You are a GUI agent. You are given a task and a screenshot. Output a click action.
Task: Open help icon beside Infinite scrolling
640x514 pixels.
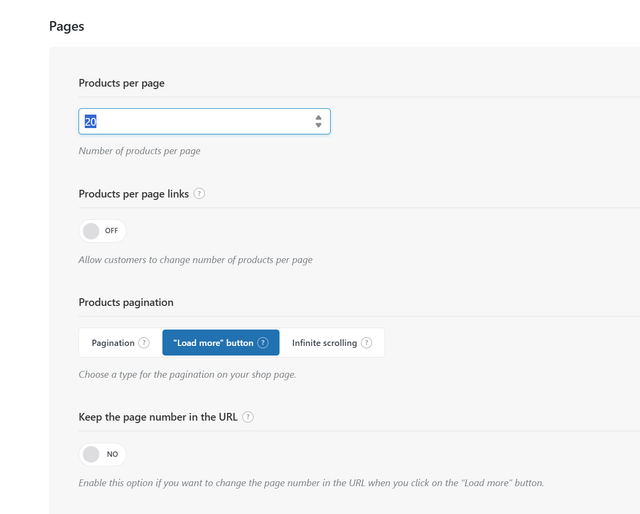coord(367,343)
